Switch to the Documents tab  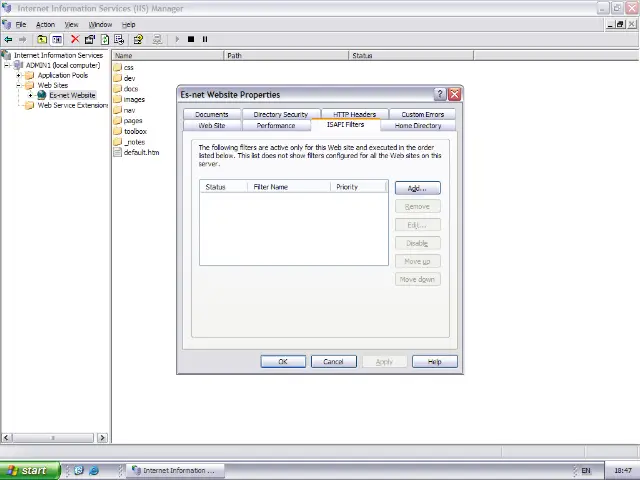(x=212, y=114)
